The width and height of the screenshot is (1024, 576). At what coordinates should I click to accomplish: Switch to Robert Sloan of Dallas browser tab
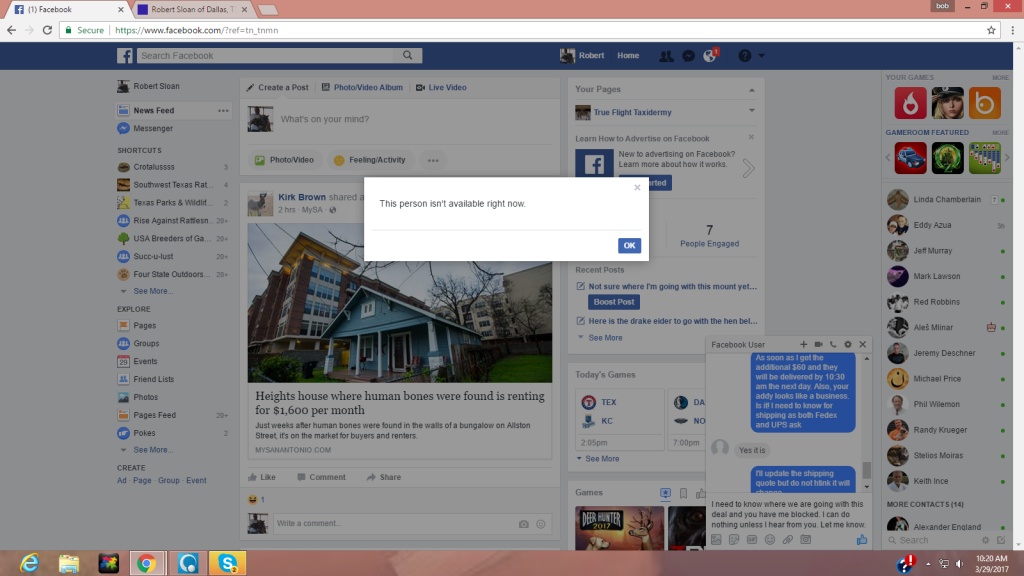192,10
